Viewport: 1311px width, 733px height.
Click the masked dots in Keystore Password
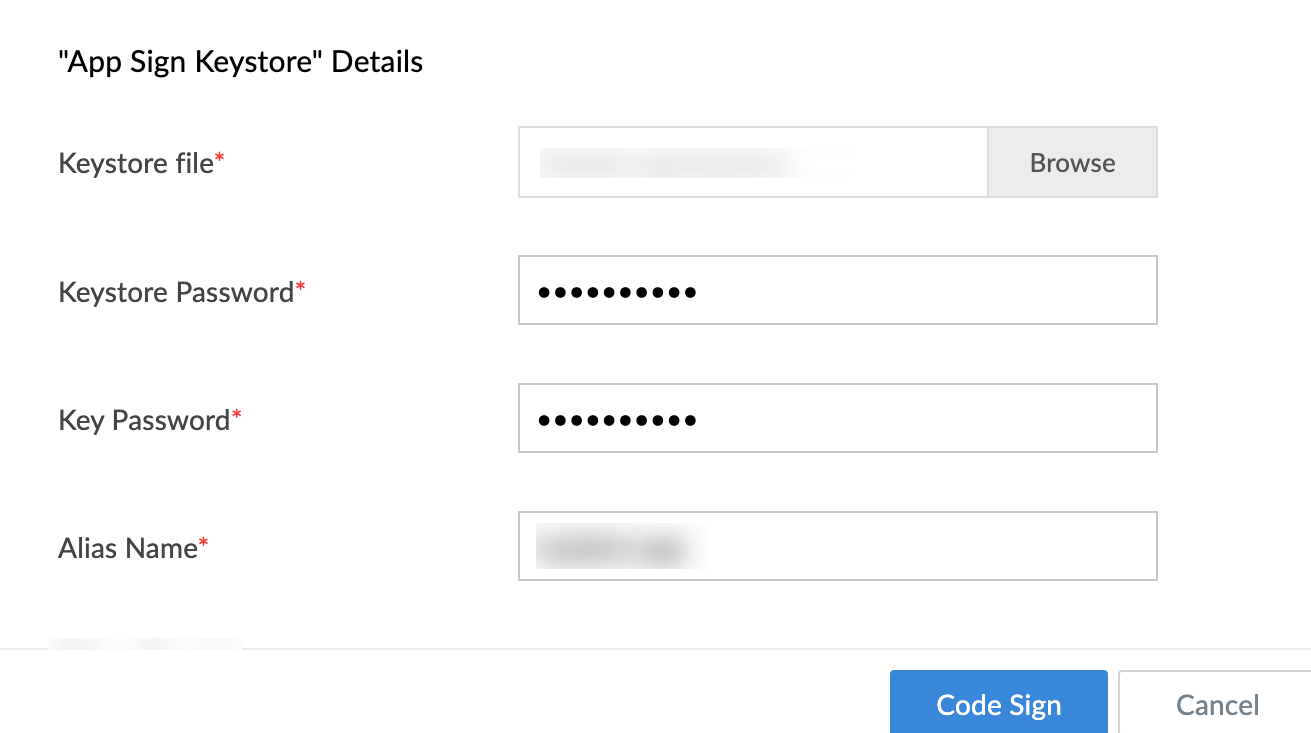click(x=616, y=290)
